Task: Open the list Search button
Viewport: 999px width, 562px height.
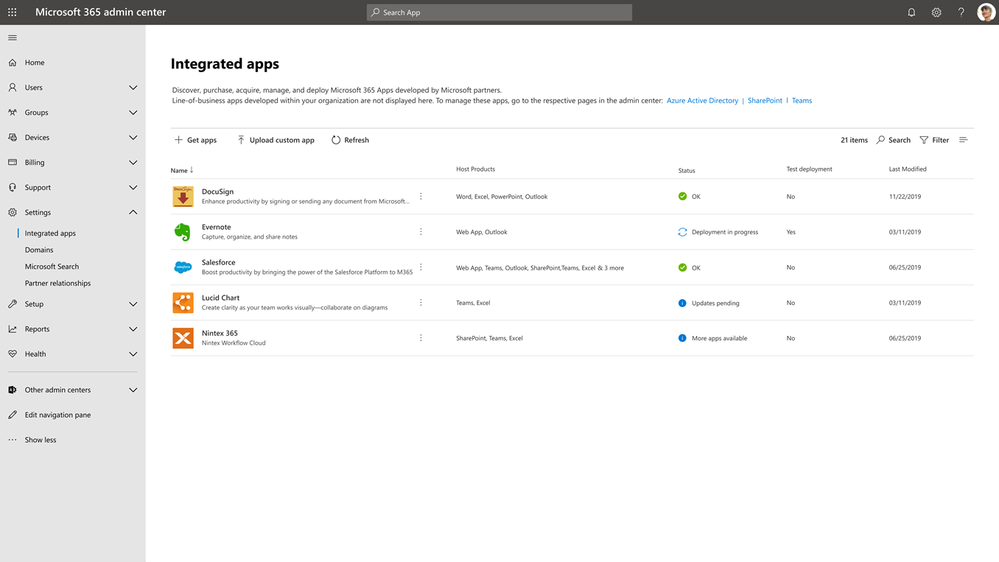Action: 893,140
